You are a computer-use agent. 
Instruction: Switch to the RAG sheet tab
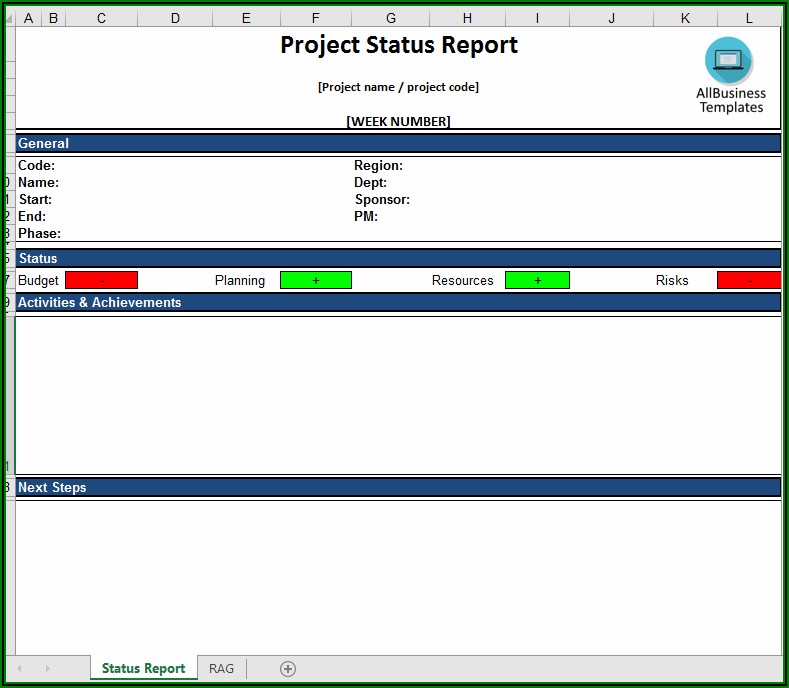(221, 668)
